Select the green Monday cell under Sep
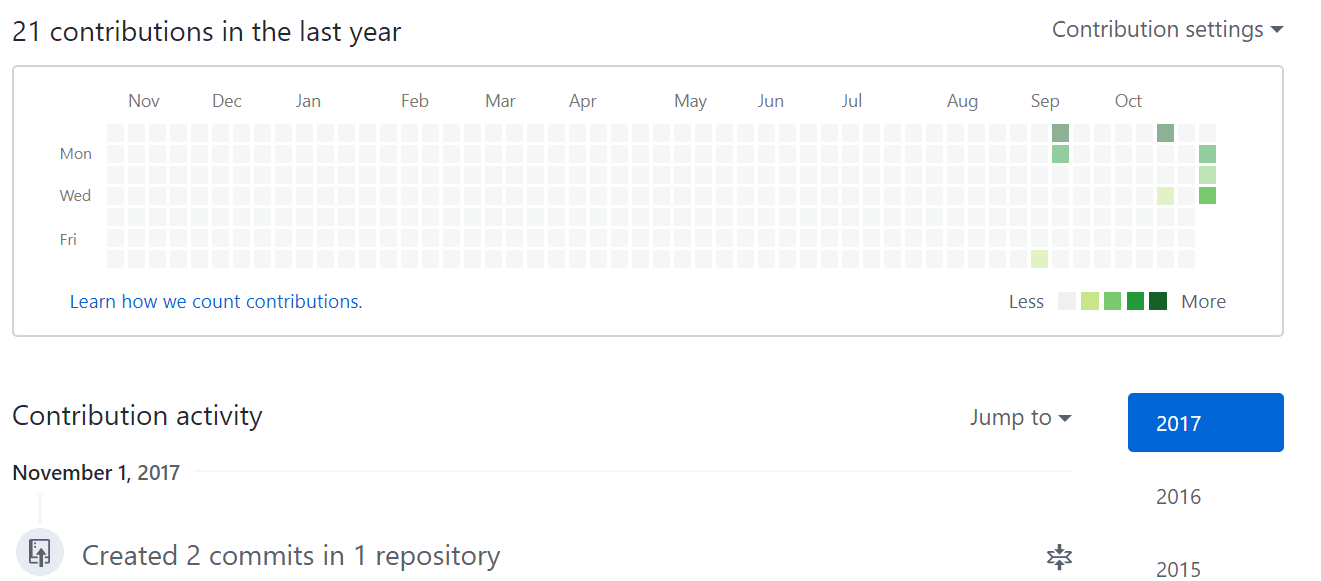 (1061, 154)
